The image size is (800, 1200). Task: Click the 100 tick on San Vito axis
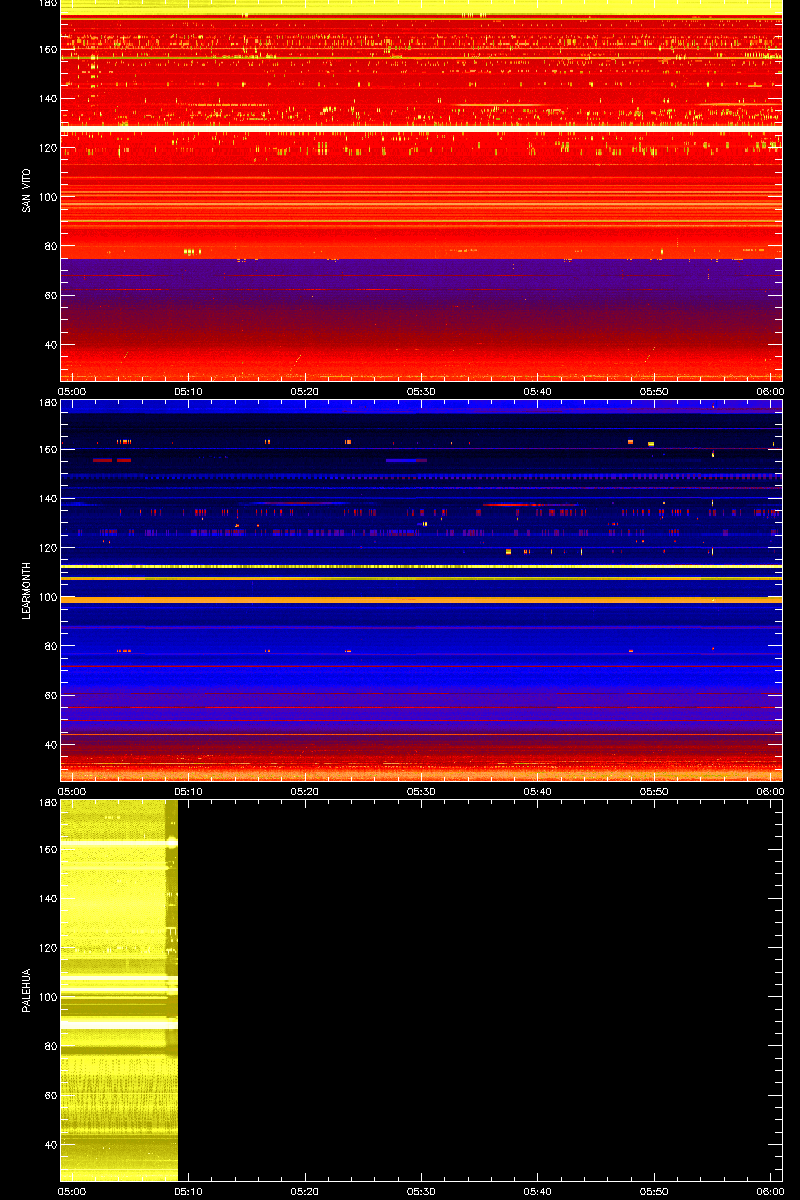pyautogui.click(x=47, y=197)
